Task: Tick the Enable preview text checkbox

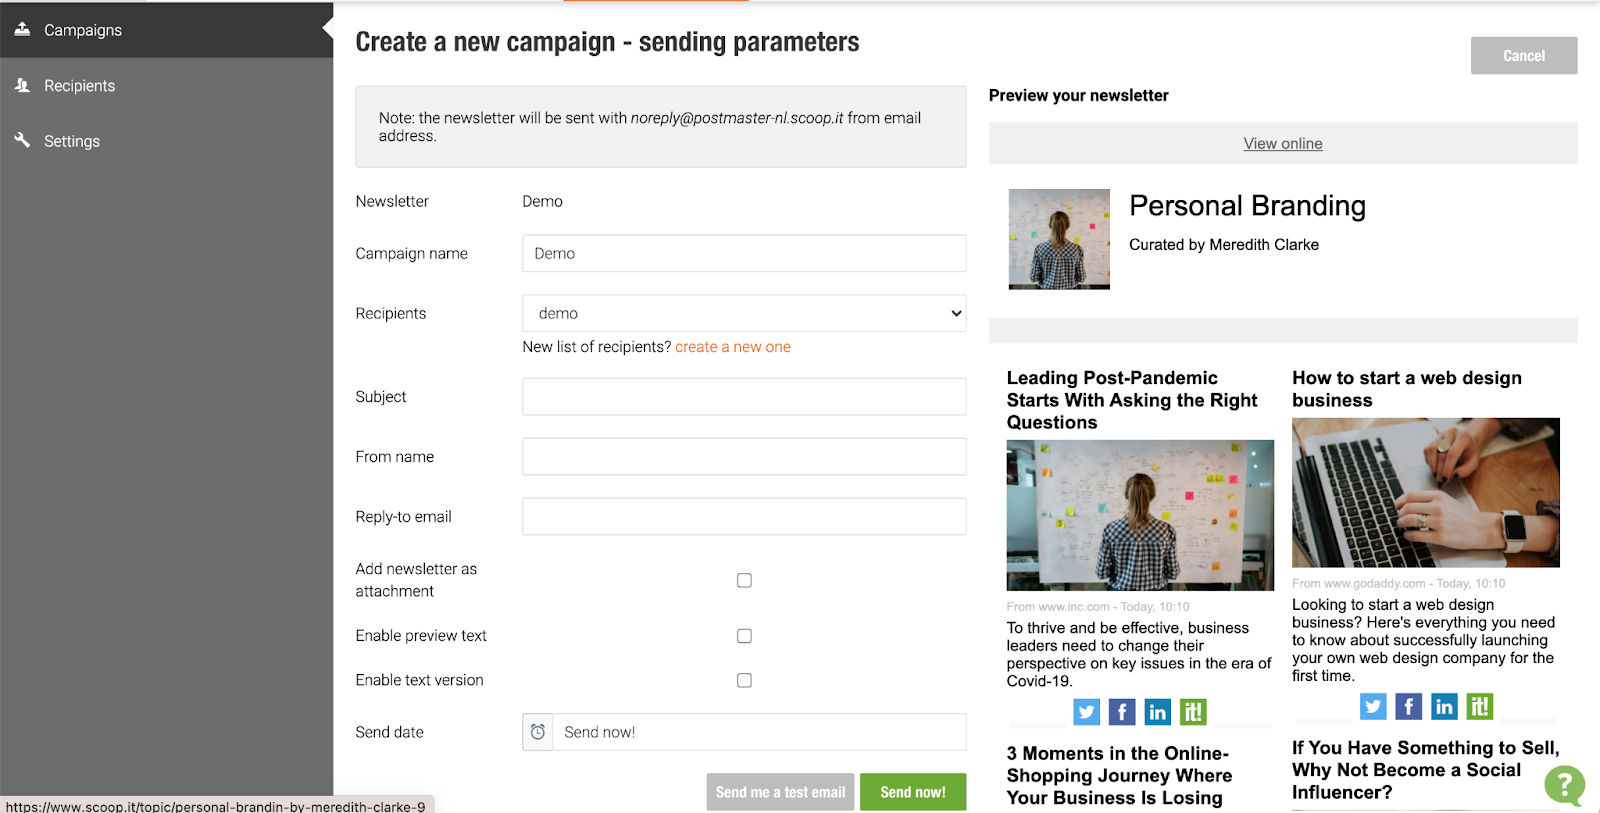Action: [x=744, y=636]
